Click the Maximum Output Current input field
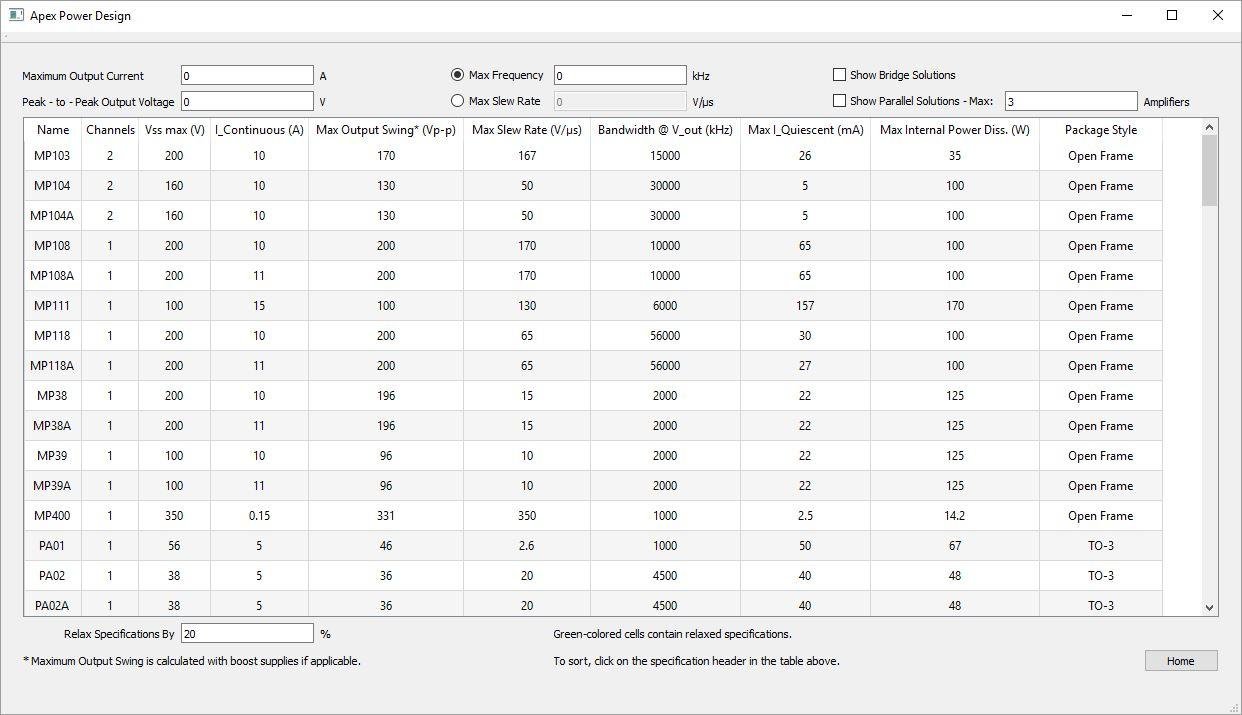 (x=246, y=74)
